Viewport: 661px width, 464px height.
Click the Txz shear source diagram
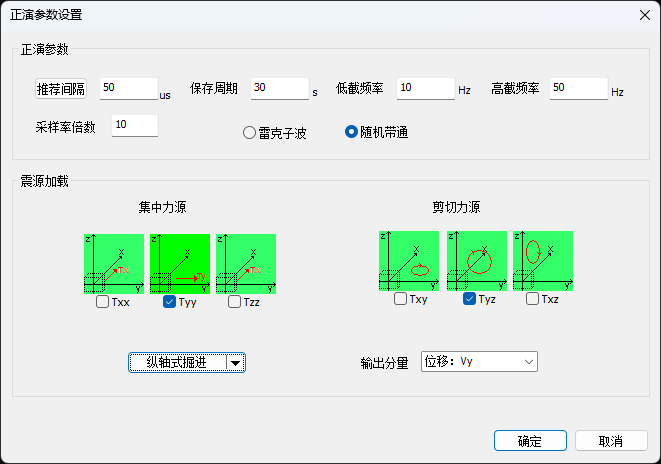[x=542, y=261]
